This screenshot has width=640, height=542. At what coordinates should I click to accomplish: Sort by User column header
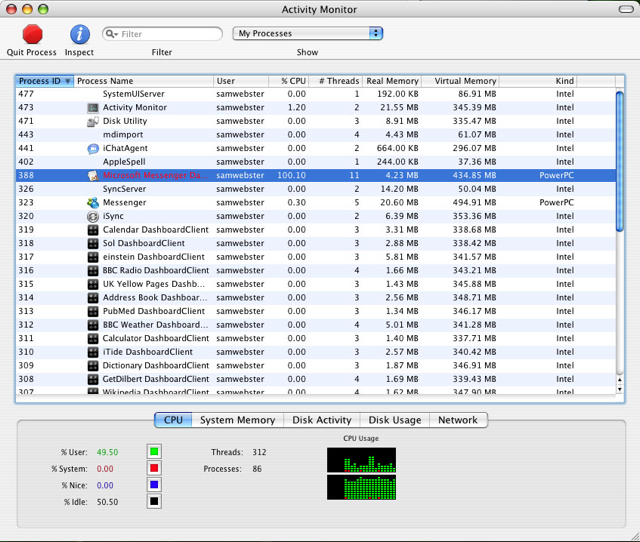point(241,81)
